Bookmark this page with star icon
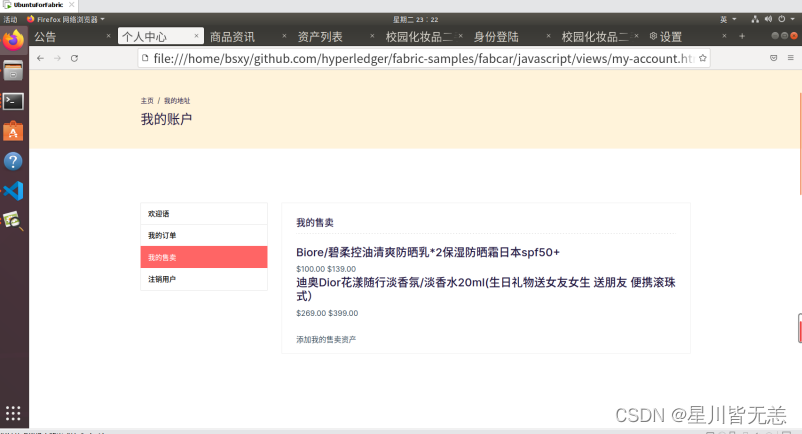 click(703, 58)
